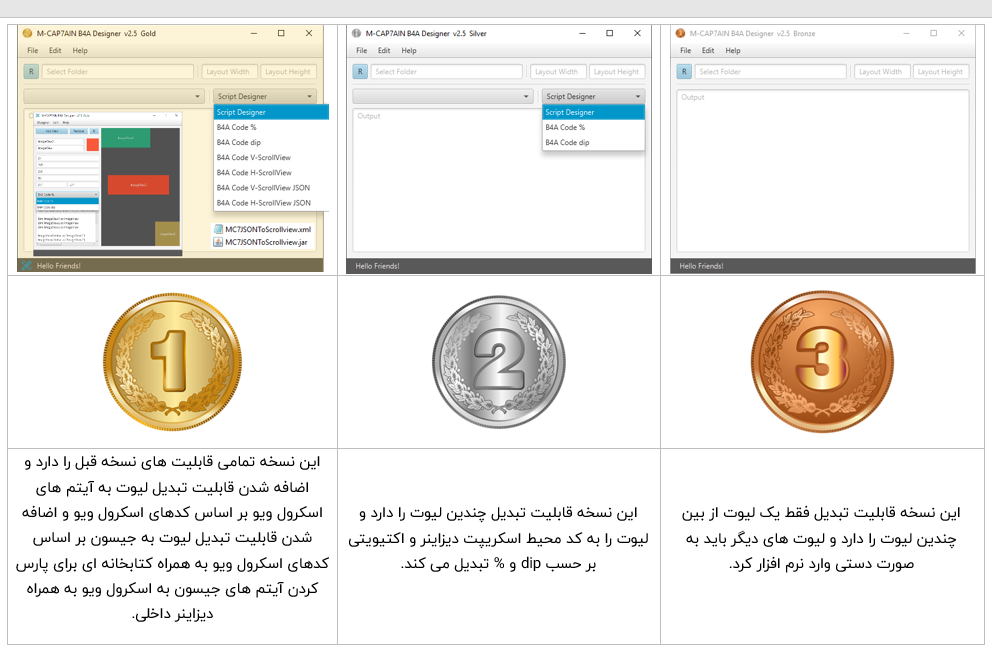Select B4A Code V-ScrollView JSON option

(264, 188)
